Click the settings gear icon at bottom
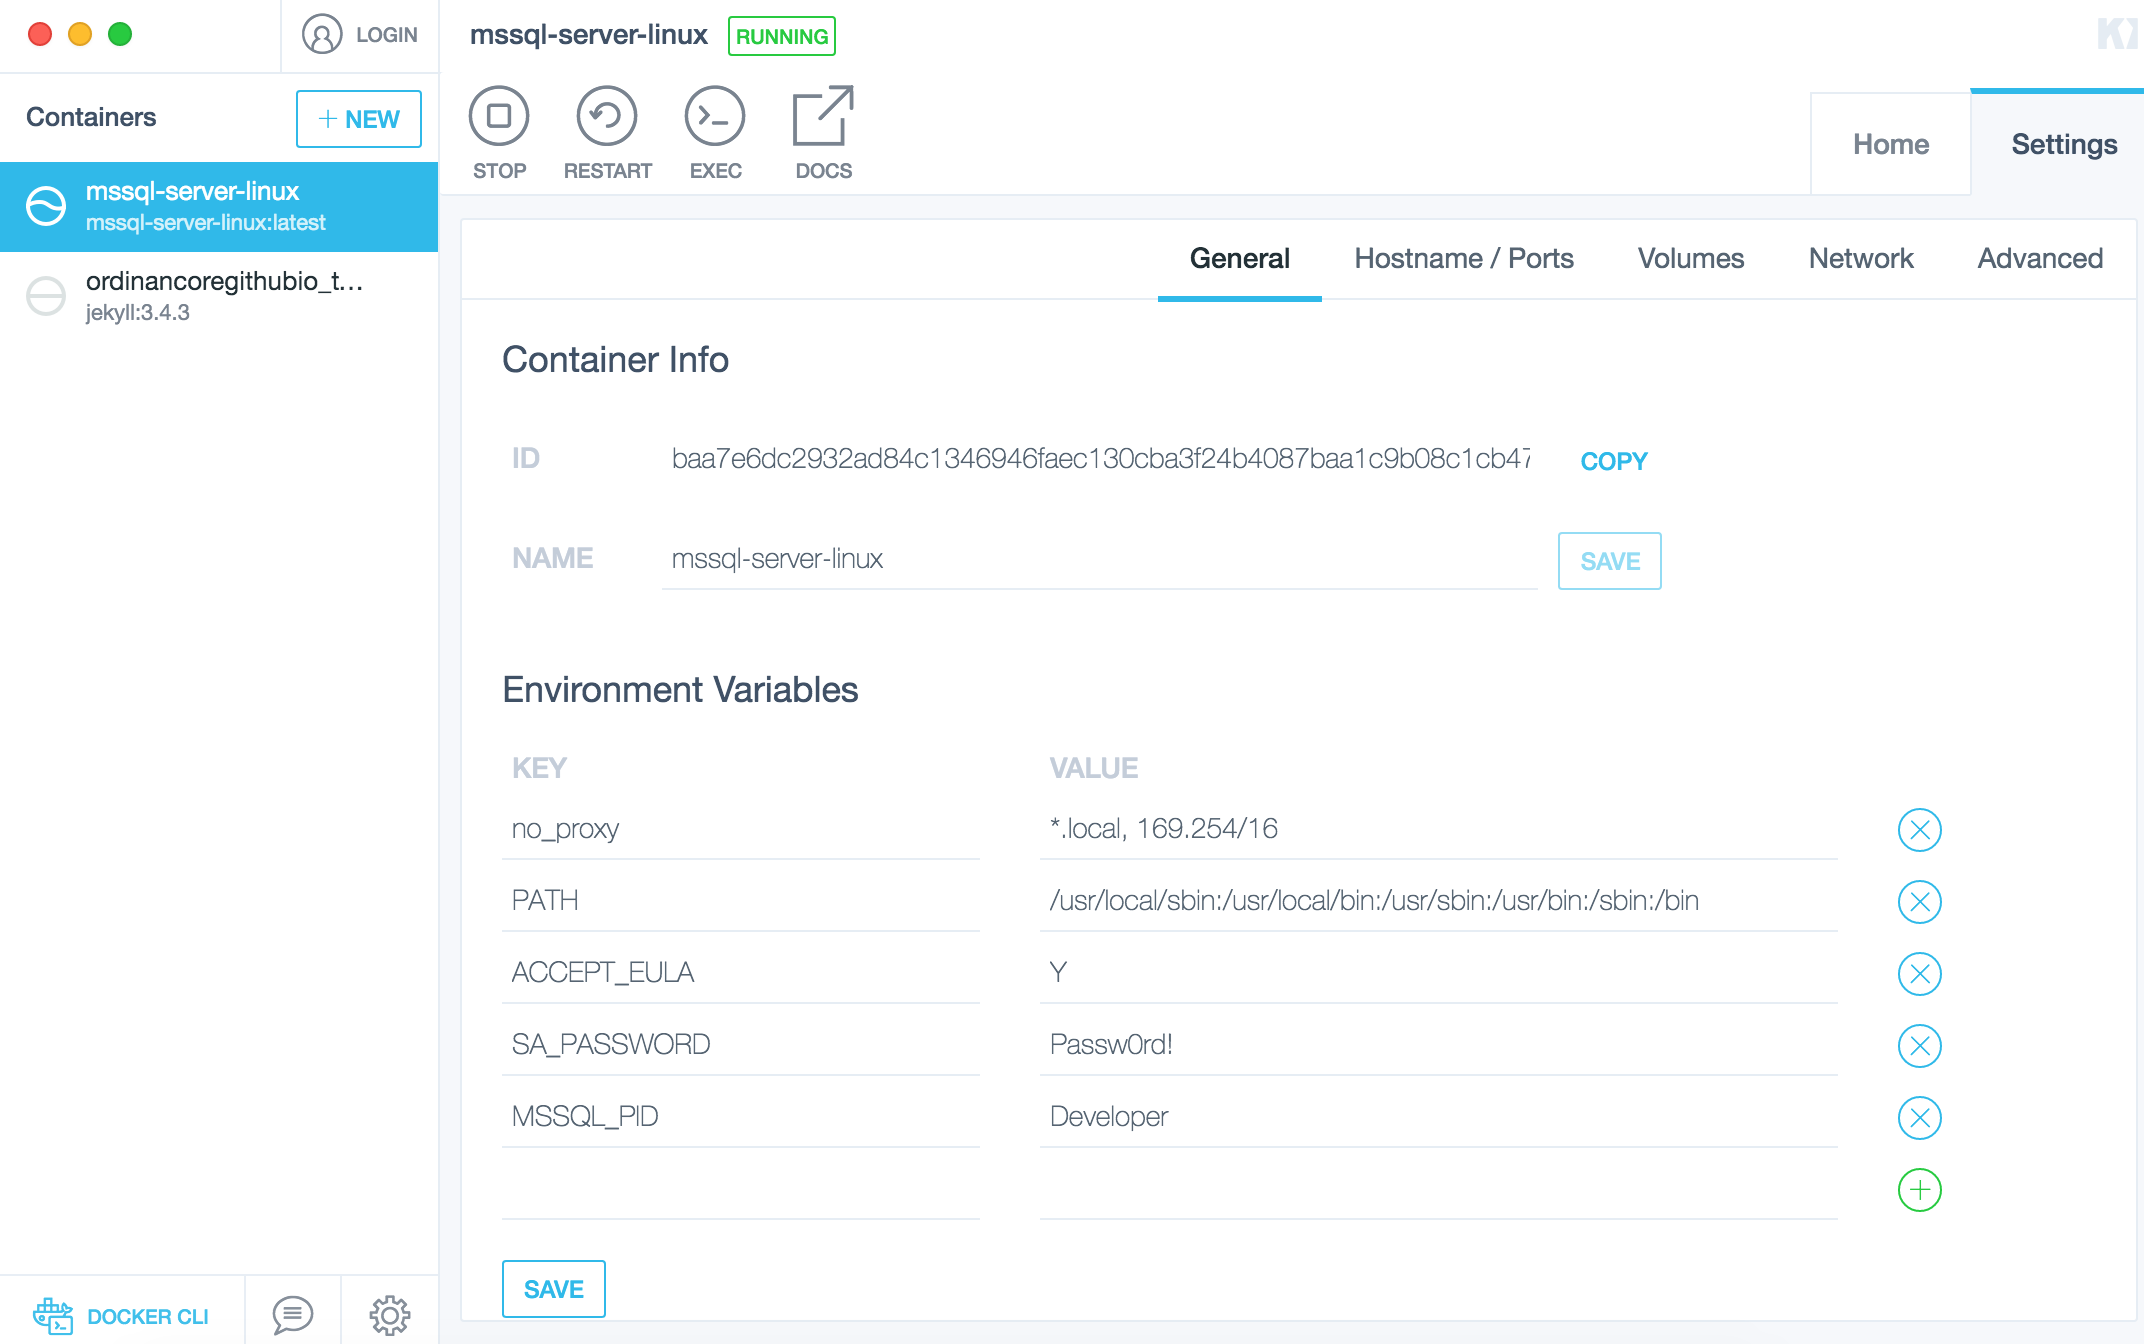 point(387,1315)
